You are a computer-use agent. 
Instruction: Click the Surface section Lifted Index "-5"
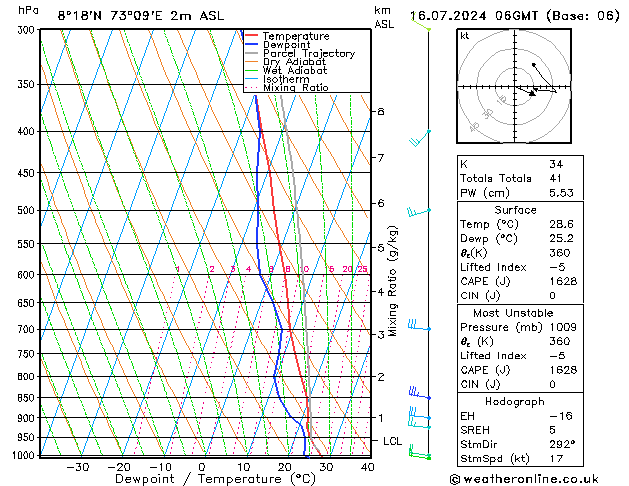pos(557,267)
